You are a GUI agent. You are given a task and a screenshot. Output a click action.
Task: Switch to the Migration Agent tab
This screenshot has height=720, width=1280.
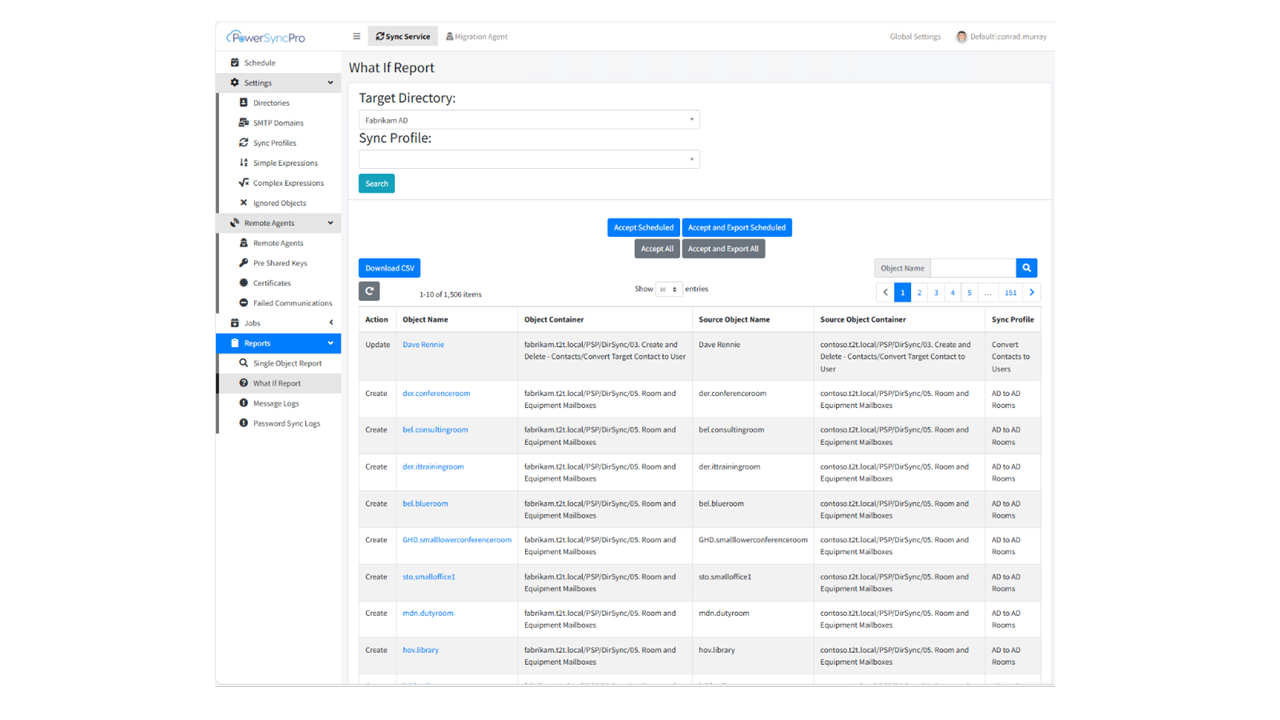[x=477, y=37]
